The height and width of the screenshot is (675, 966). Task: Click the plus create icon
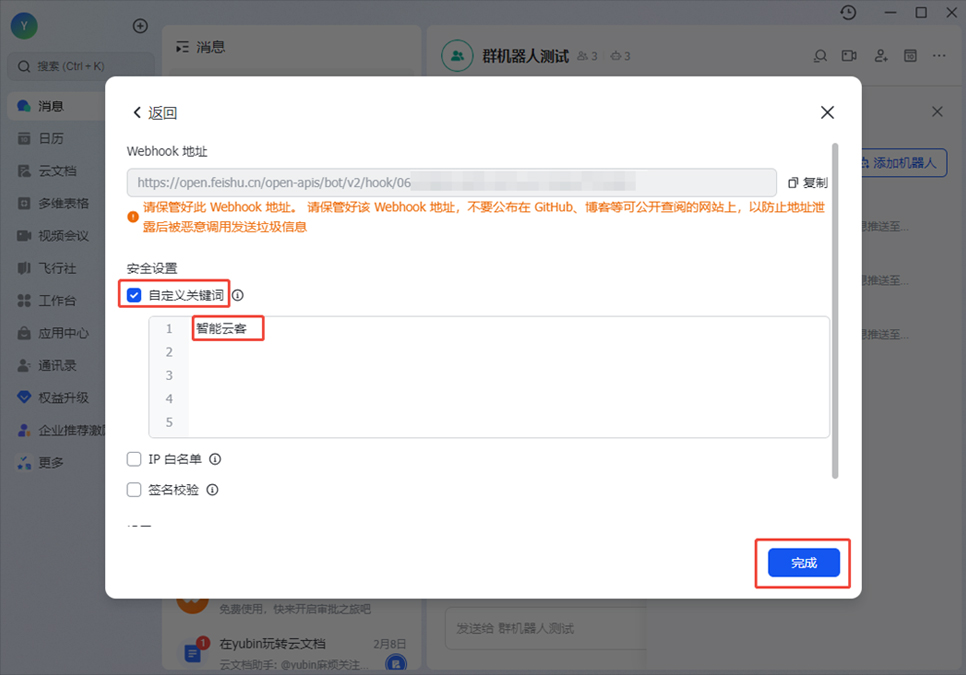[140, 26]
